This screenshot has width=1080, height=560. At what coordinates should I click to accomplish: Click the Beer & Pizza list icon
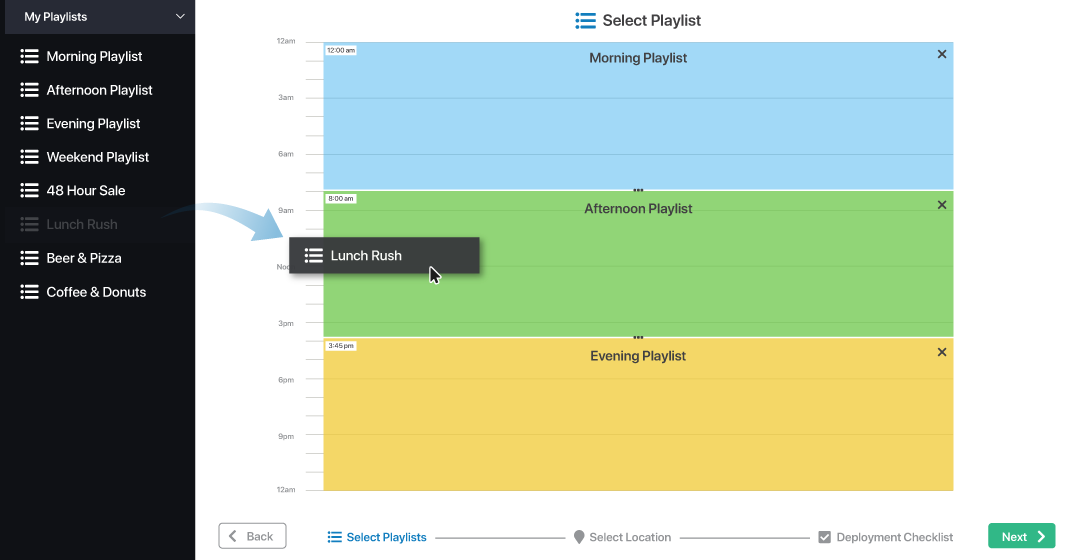[30, 258]
